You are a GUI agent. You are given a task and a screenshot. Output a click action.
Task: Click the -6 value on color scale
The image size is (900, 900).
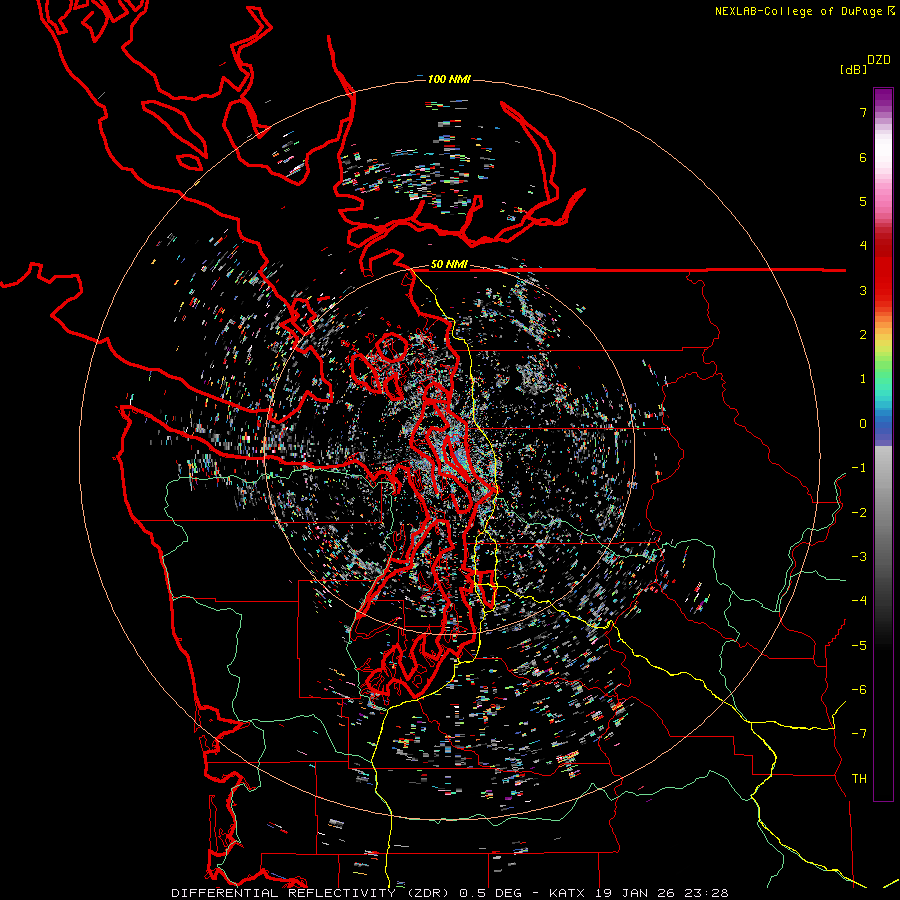tap(859, 690)
